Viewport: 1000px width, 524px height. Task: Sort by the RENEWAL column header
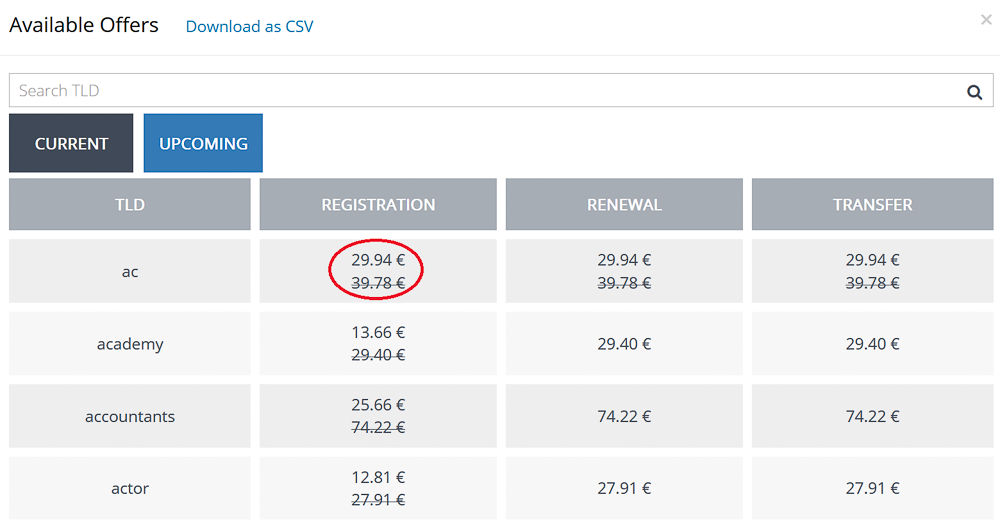coord(624,205)
